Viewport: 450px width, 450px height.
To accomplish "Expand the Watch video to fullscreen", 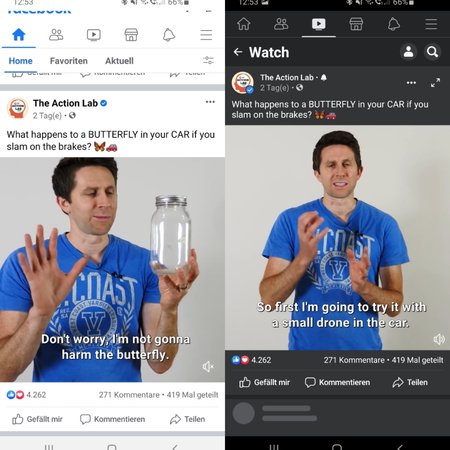I will tap(435, 83).
